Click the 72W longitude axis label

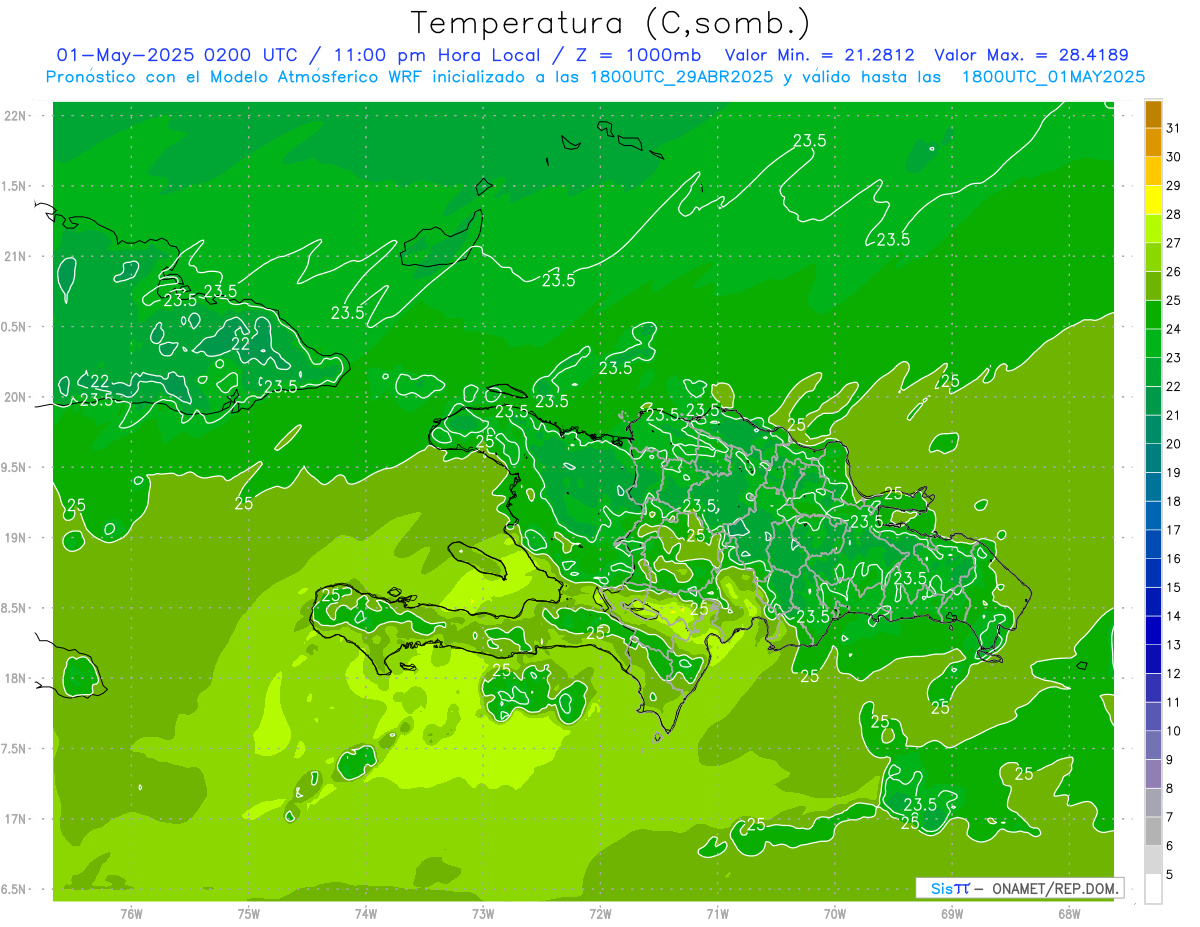(x=600, y=913)
